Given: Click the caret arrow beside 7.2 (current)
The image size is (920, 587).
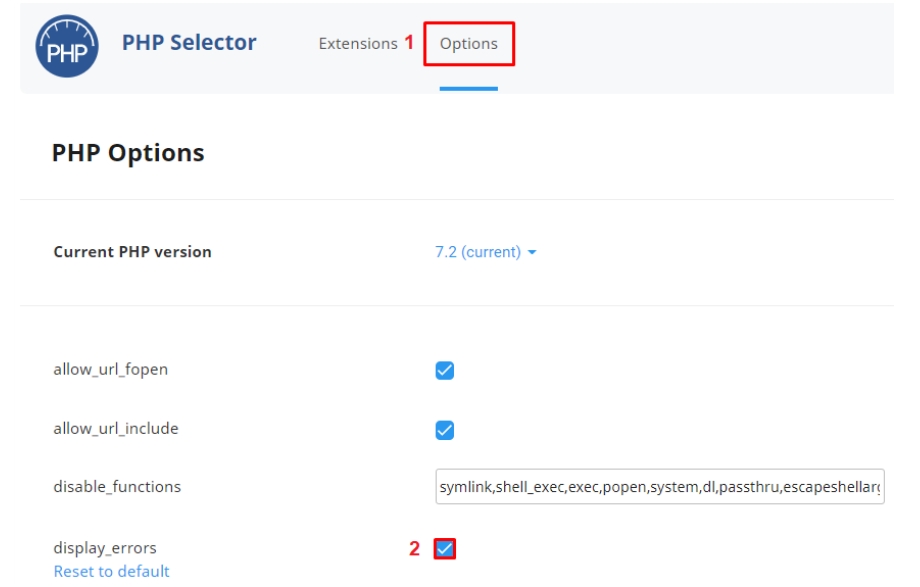Looking at the screenshot, I should [x=532, y=253].
